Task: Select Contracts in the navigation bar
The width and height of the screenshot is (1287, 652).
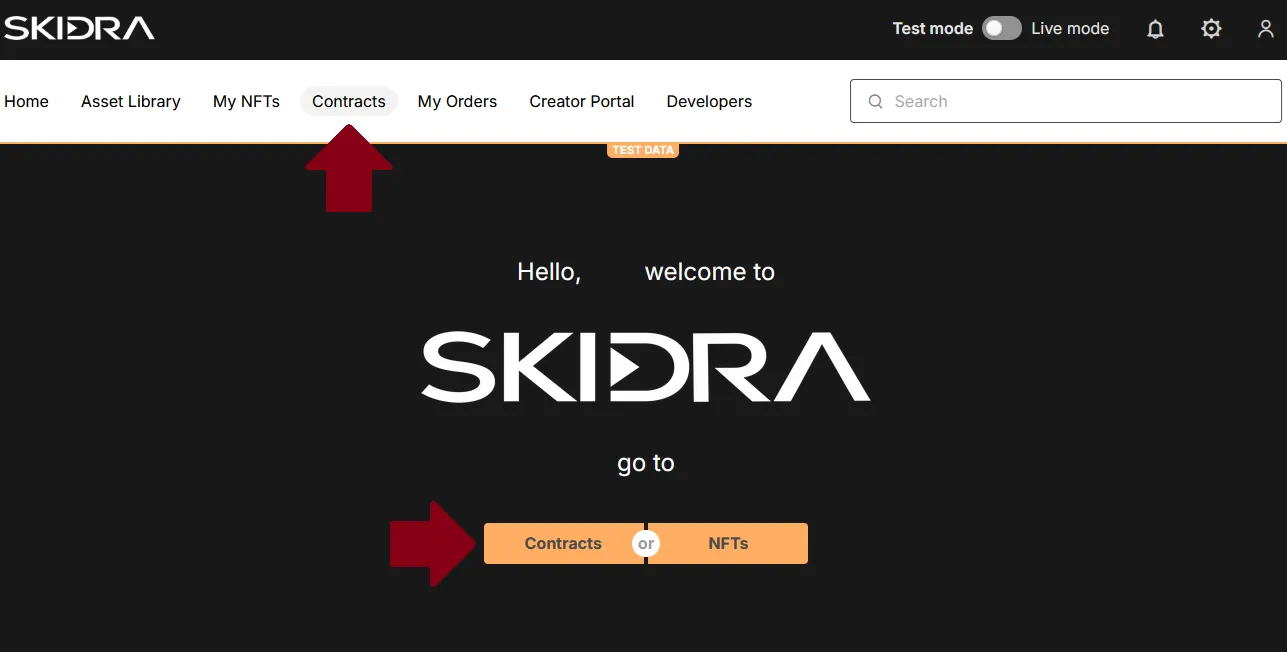Action: 349,101
